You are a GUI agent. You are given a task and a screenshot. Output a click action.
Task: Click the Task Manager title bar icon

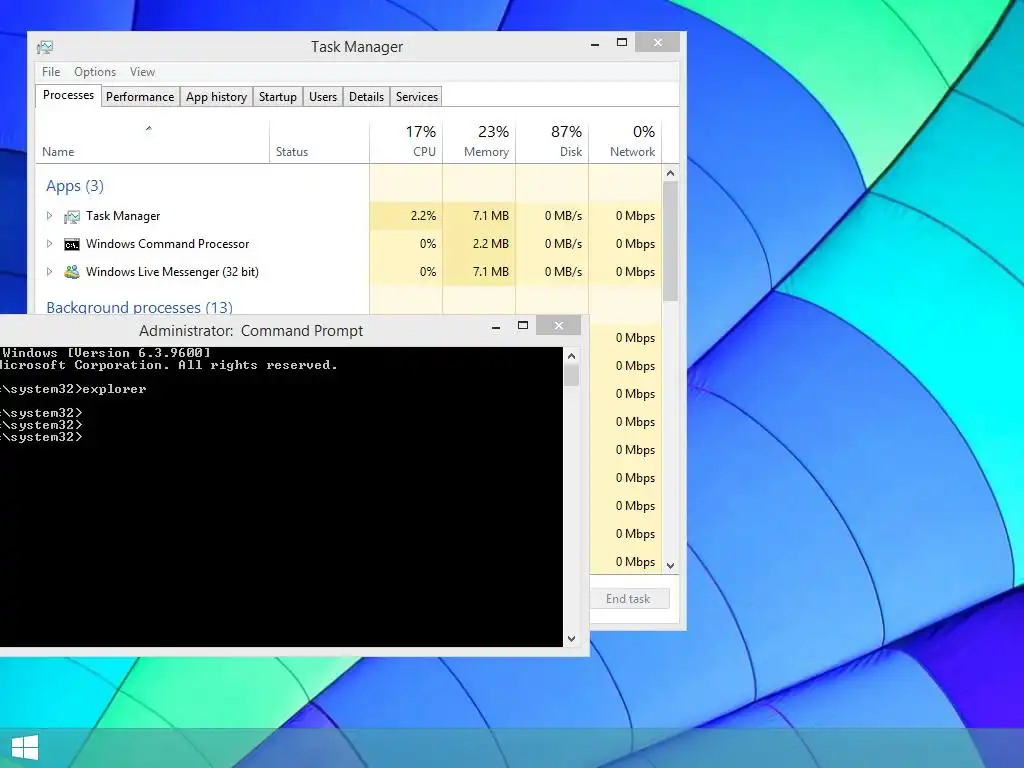(44, 47)
